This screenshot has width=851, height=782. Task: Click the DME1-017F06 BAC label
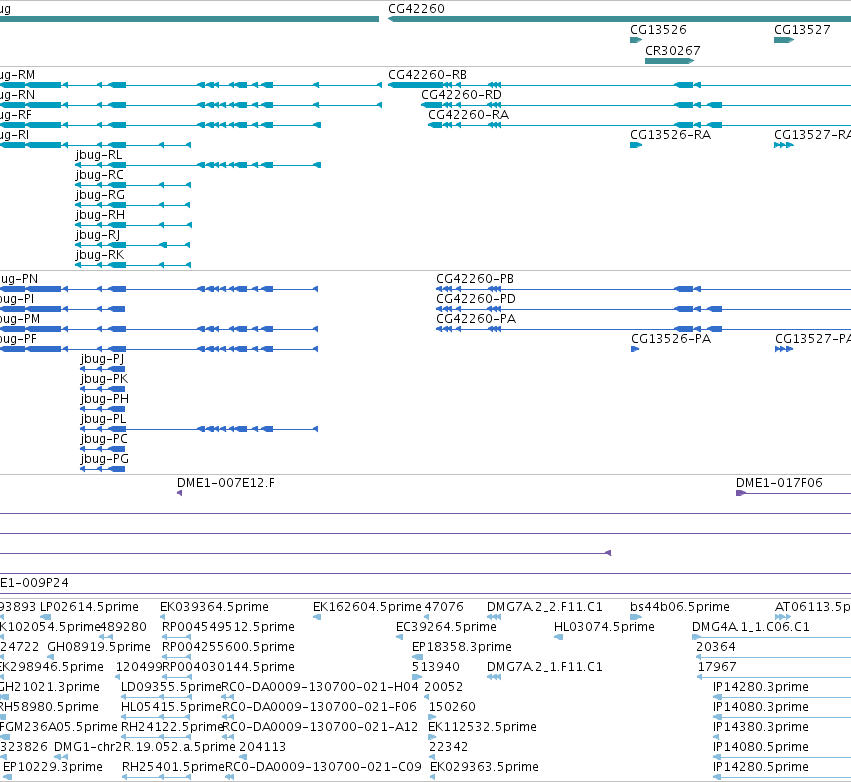[779, 483]
